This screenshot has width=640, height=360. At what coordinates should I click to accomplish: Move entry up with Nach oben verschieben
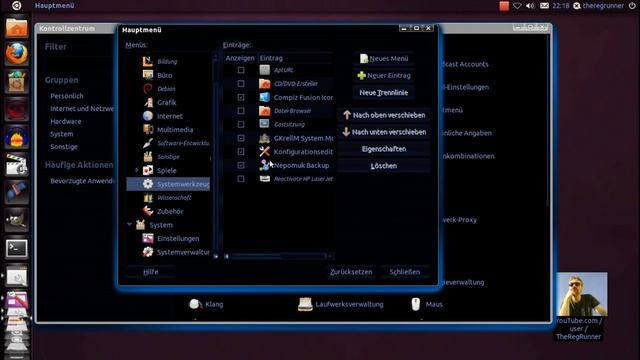(x=384, y=115)
